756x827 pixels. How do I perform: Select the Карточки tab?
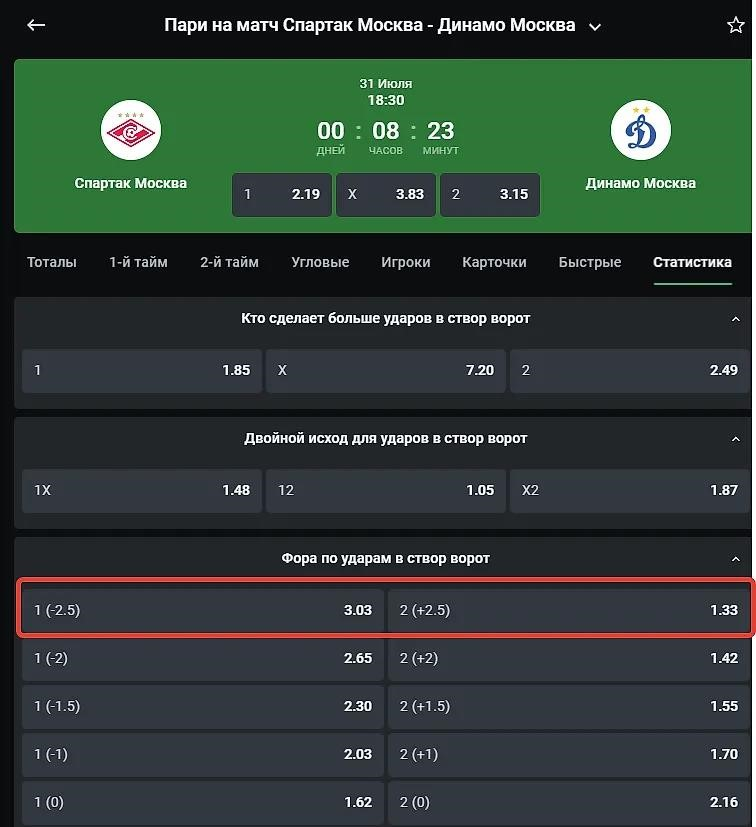(x=494, y=262)
